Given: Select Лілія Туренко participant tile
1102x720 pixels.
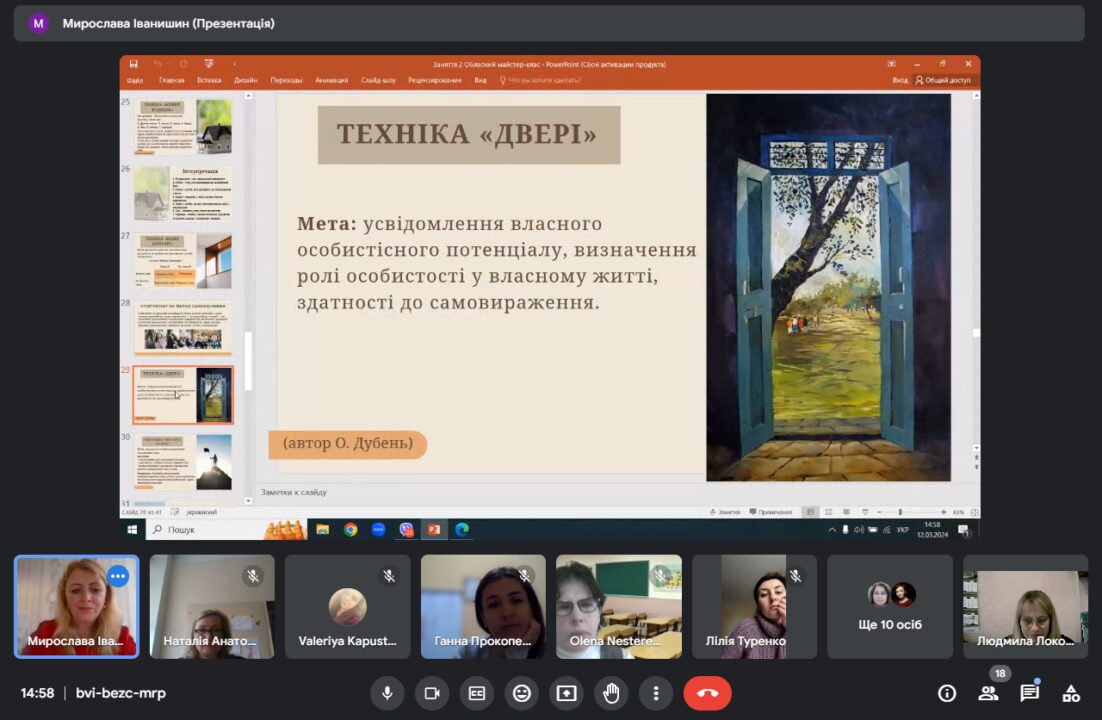Looking at the screenshot, I should (x=755, y=607).
